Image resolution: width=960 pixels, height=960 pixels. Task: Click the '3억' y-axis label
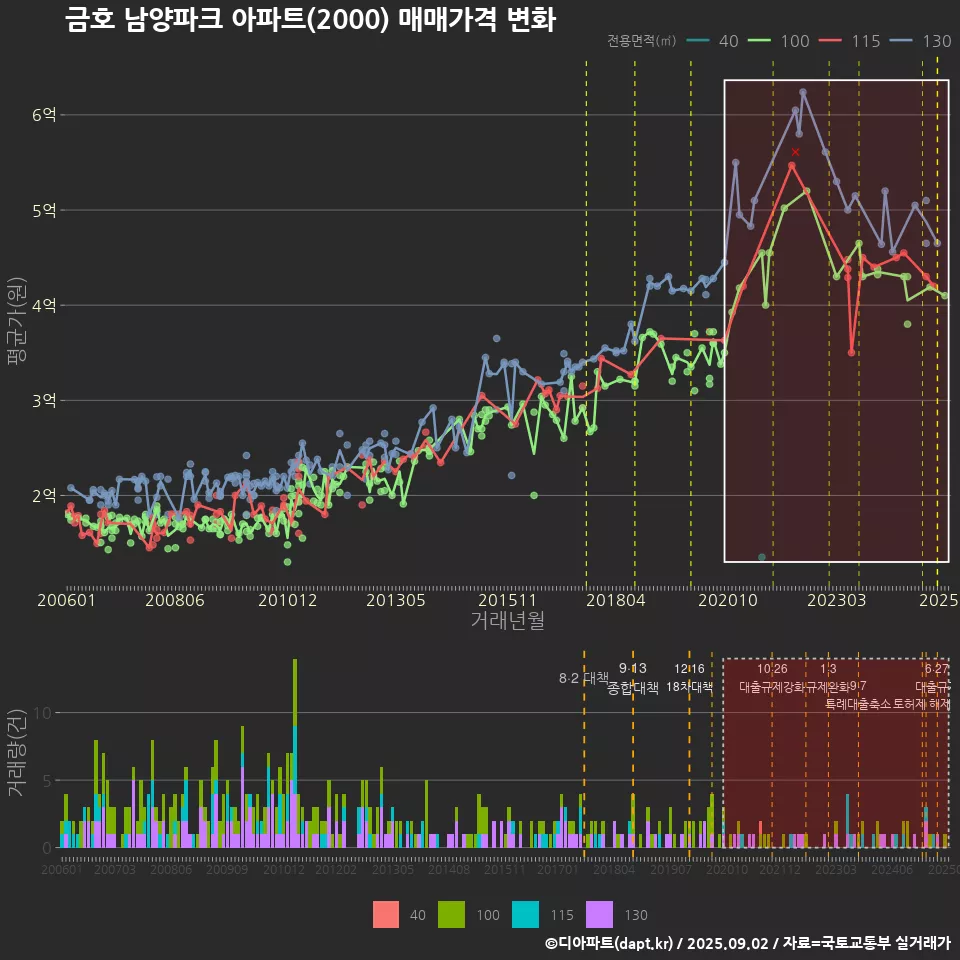click(x=44, y=400)
